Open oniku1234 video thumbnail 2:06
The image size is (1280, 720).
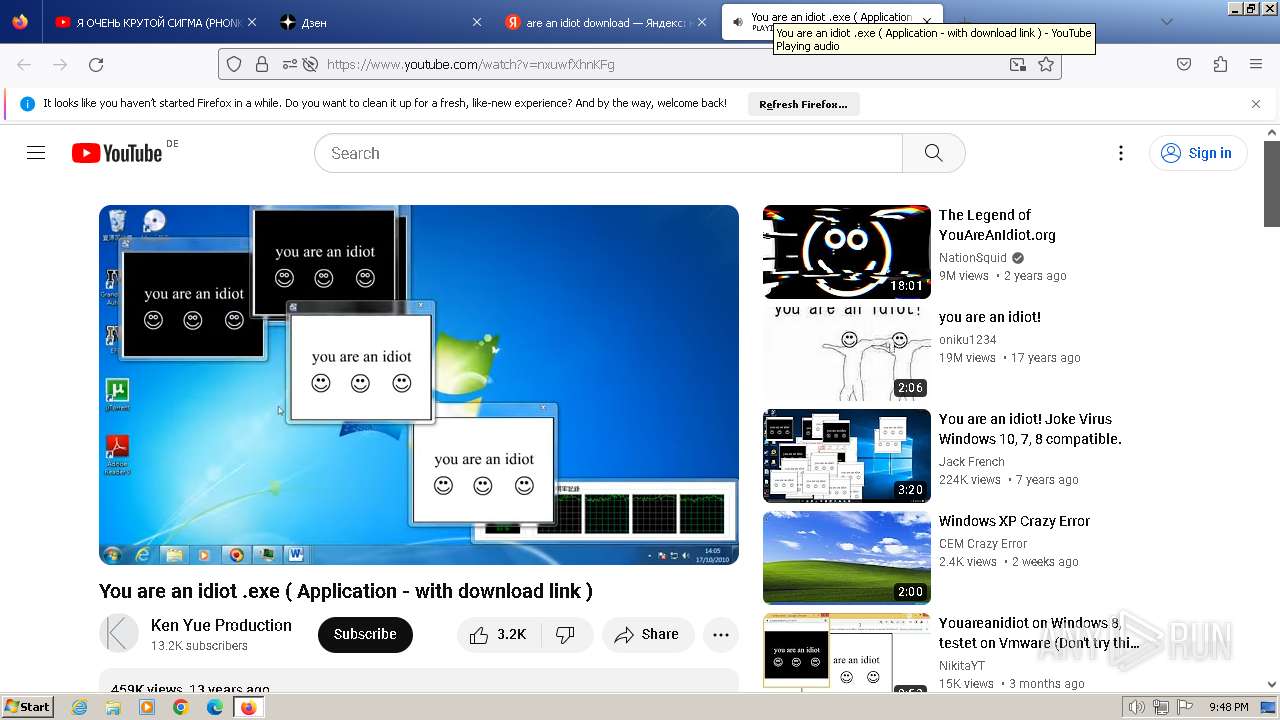point(847,354)
